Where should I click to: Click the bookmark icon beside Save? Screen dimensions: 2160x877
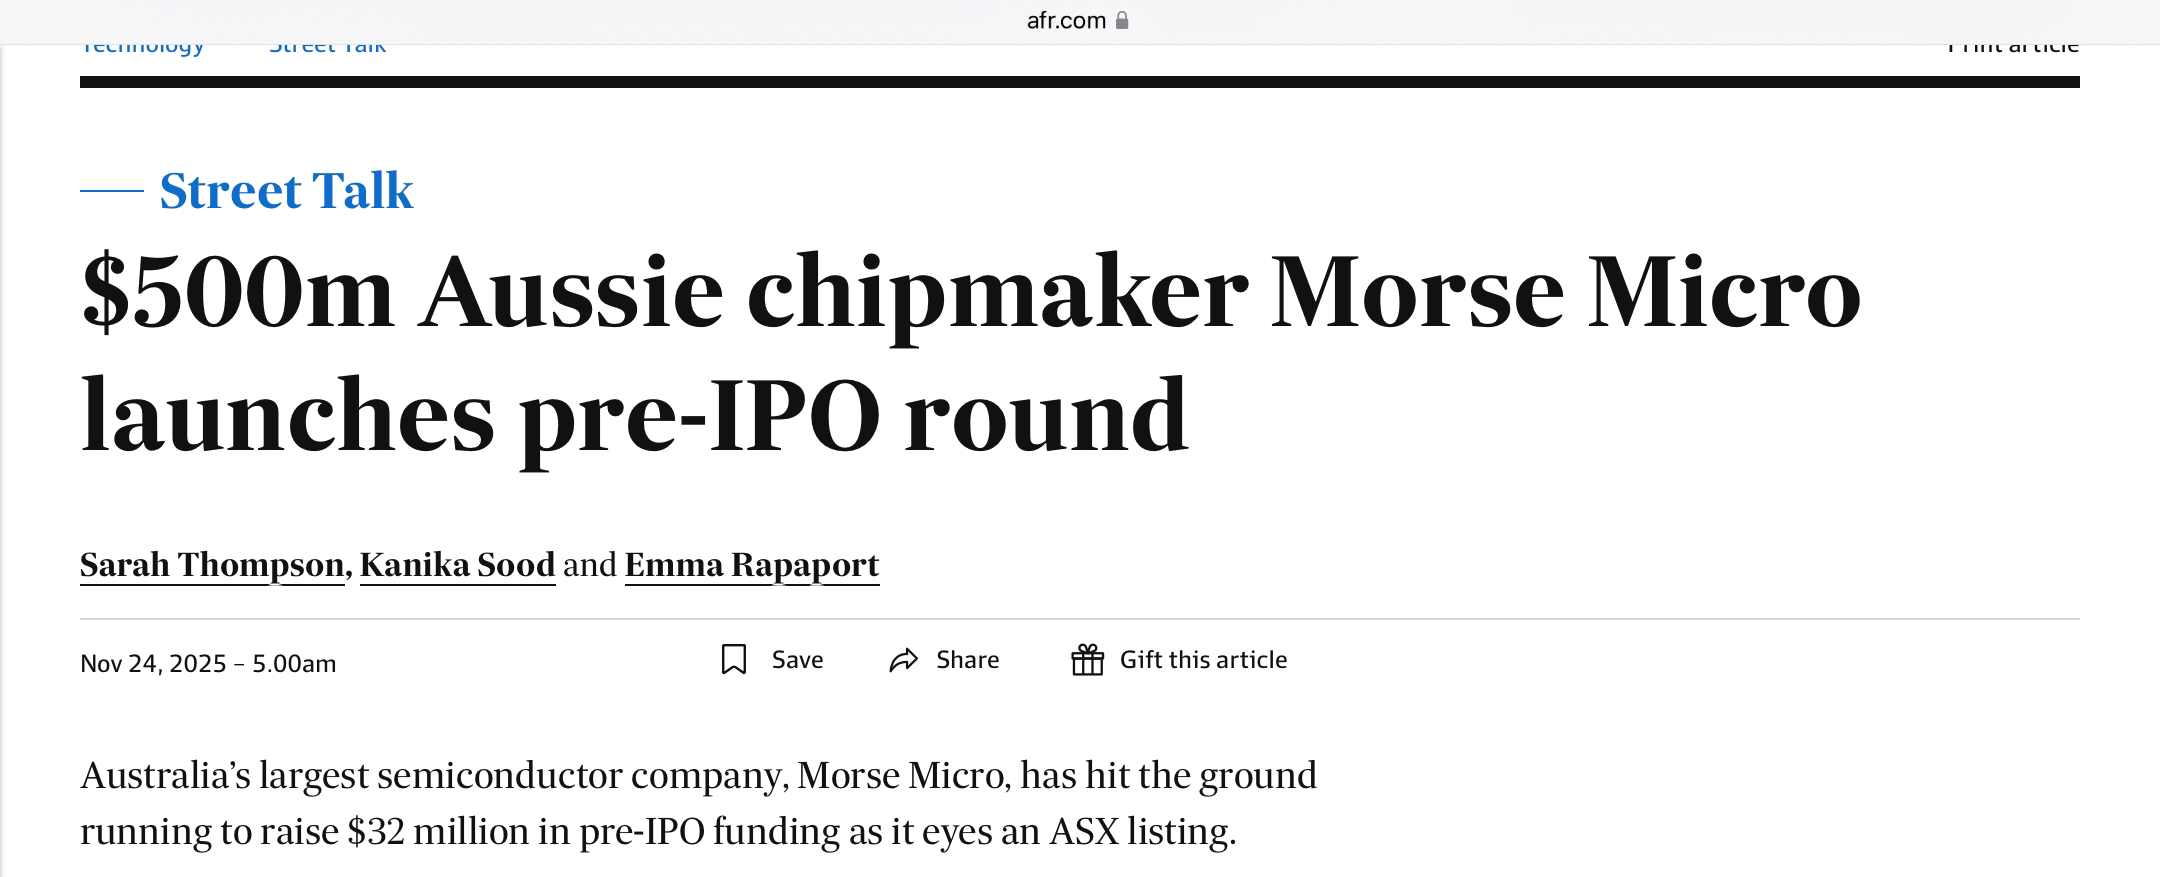click(734, 660)
